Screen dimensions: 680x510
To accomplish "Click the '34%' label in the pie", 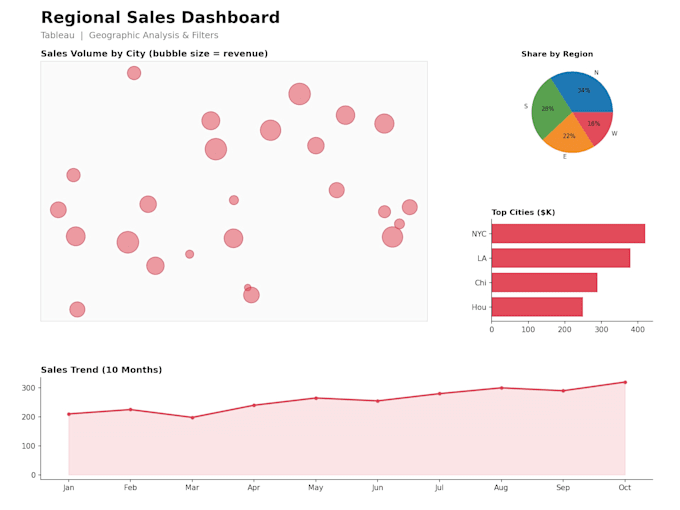I will click(x=584, y=91).
